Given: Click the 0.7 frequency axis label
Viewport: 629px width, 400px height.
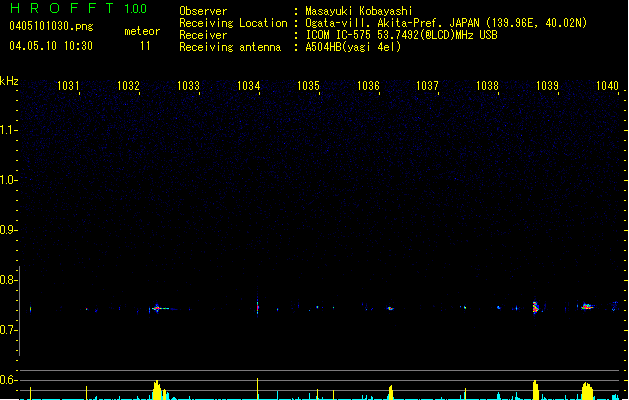Looking at the screenshot, I should point(8,330).
